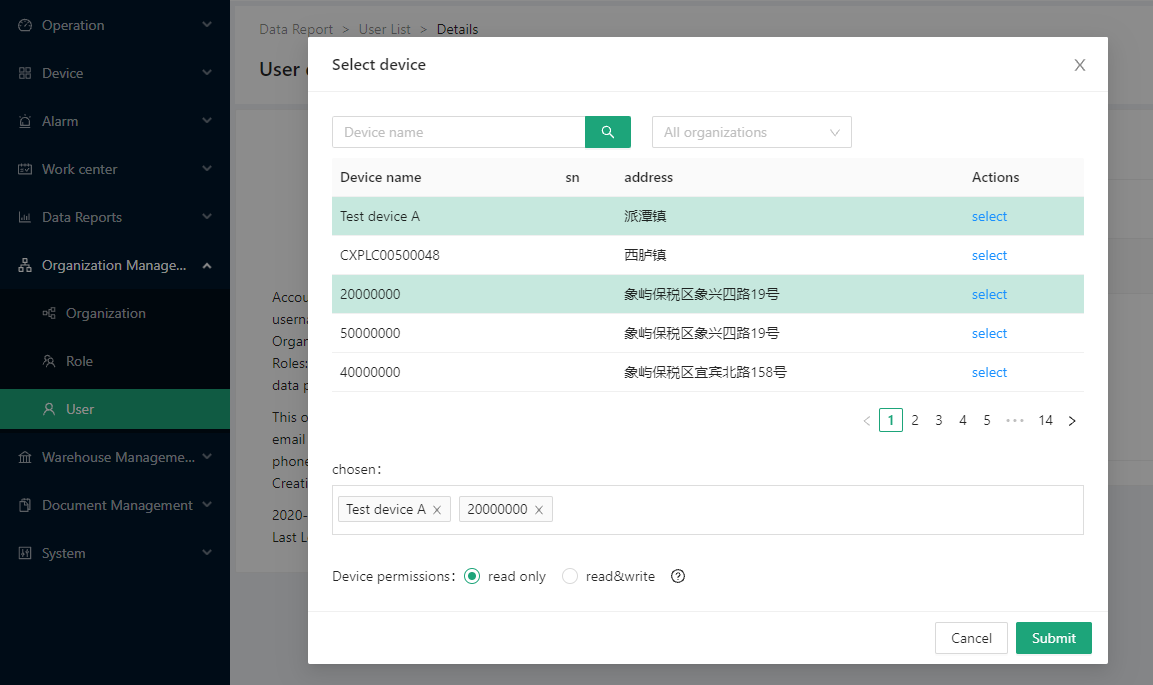Image resolution: width=1153 pixels, height=685 pixels.
Task: Open Data Reports menu label
Action: tap(82, 218)
